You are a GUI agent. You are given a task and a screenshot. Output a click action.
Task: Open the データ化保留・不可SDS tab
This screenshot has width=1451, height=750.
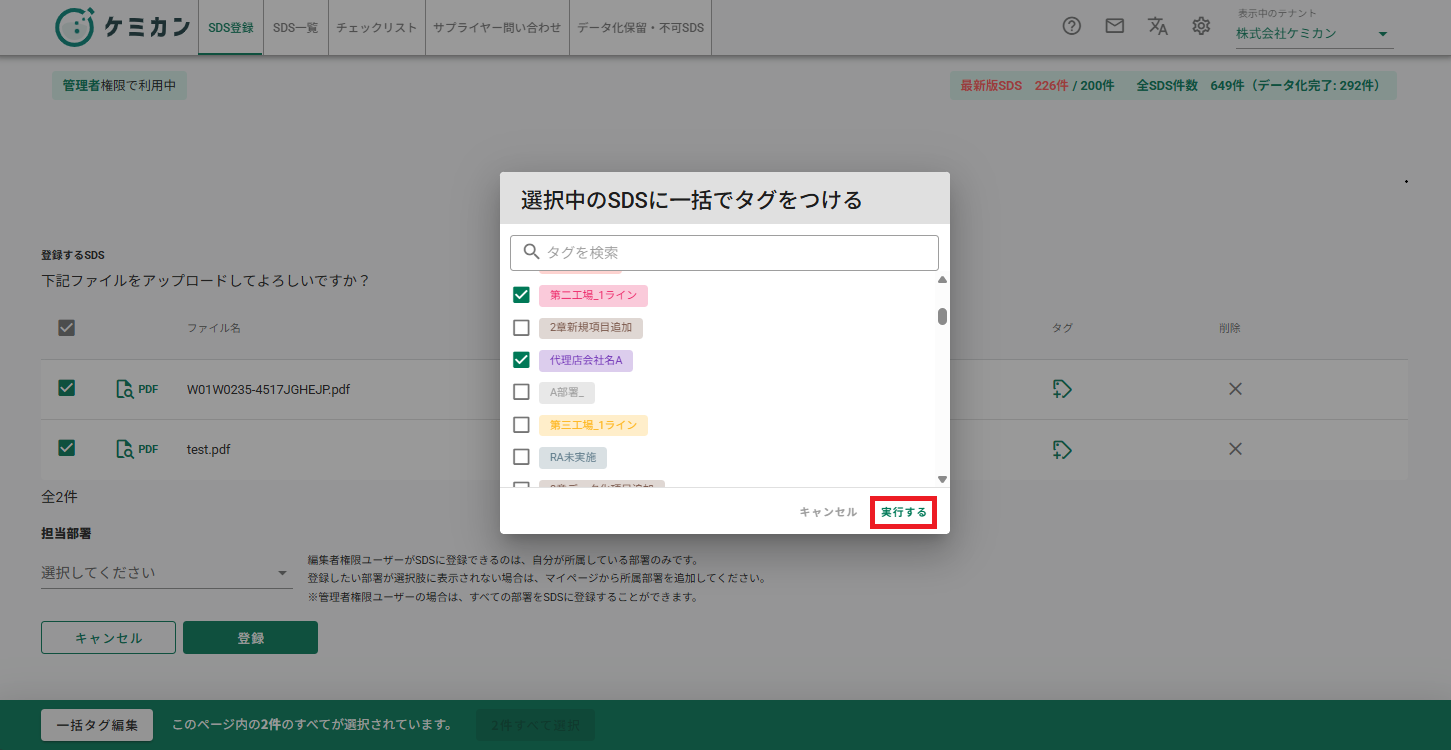(641, 27)
